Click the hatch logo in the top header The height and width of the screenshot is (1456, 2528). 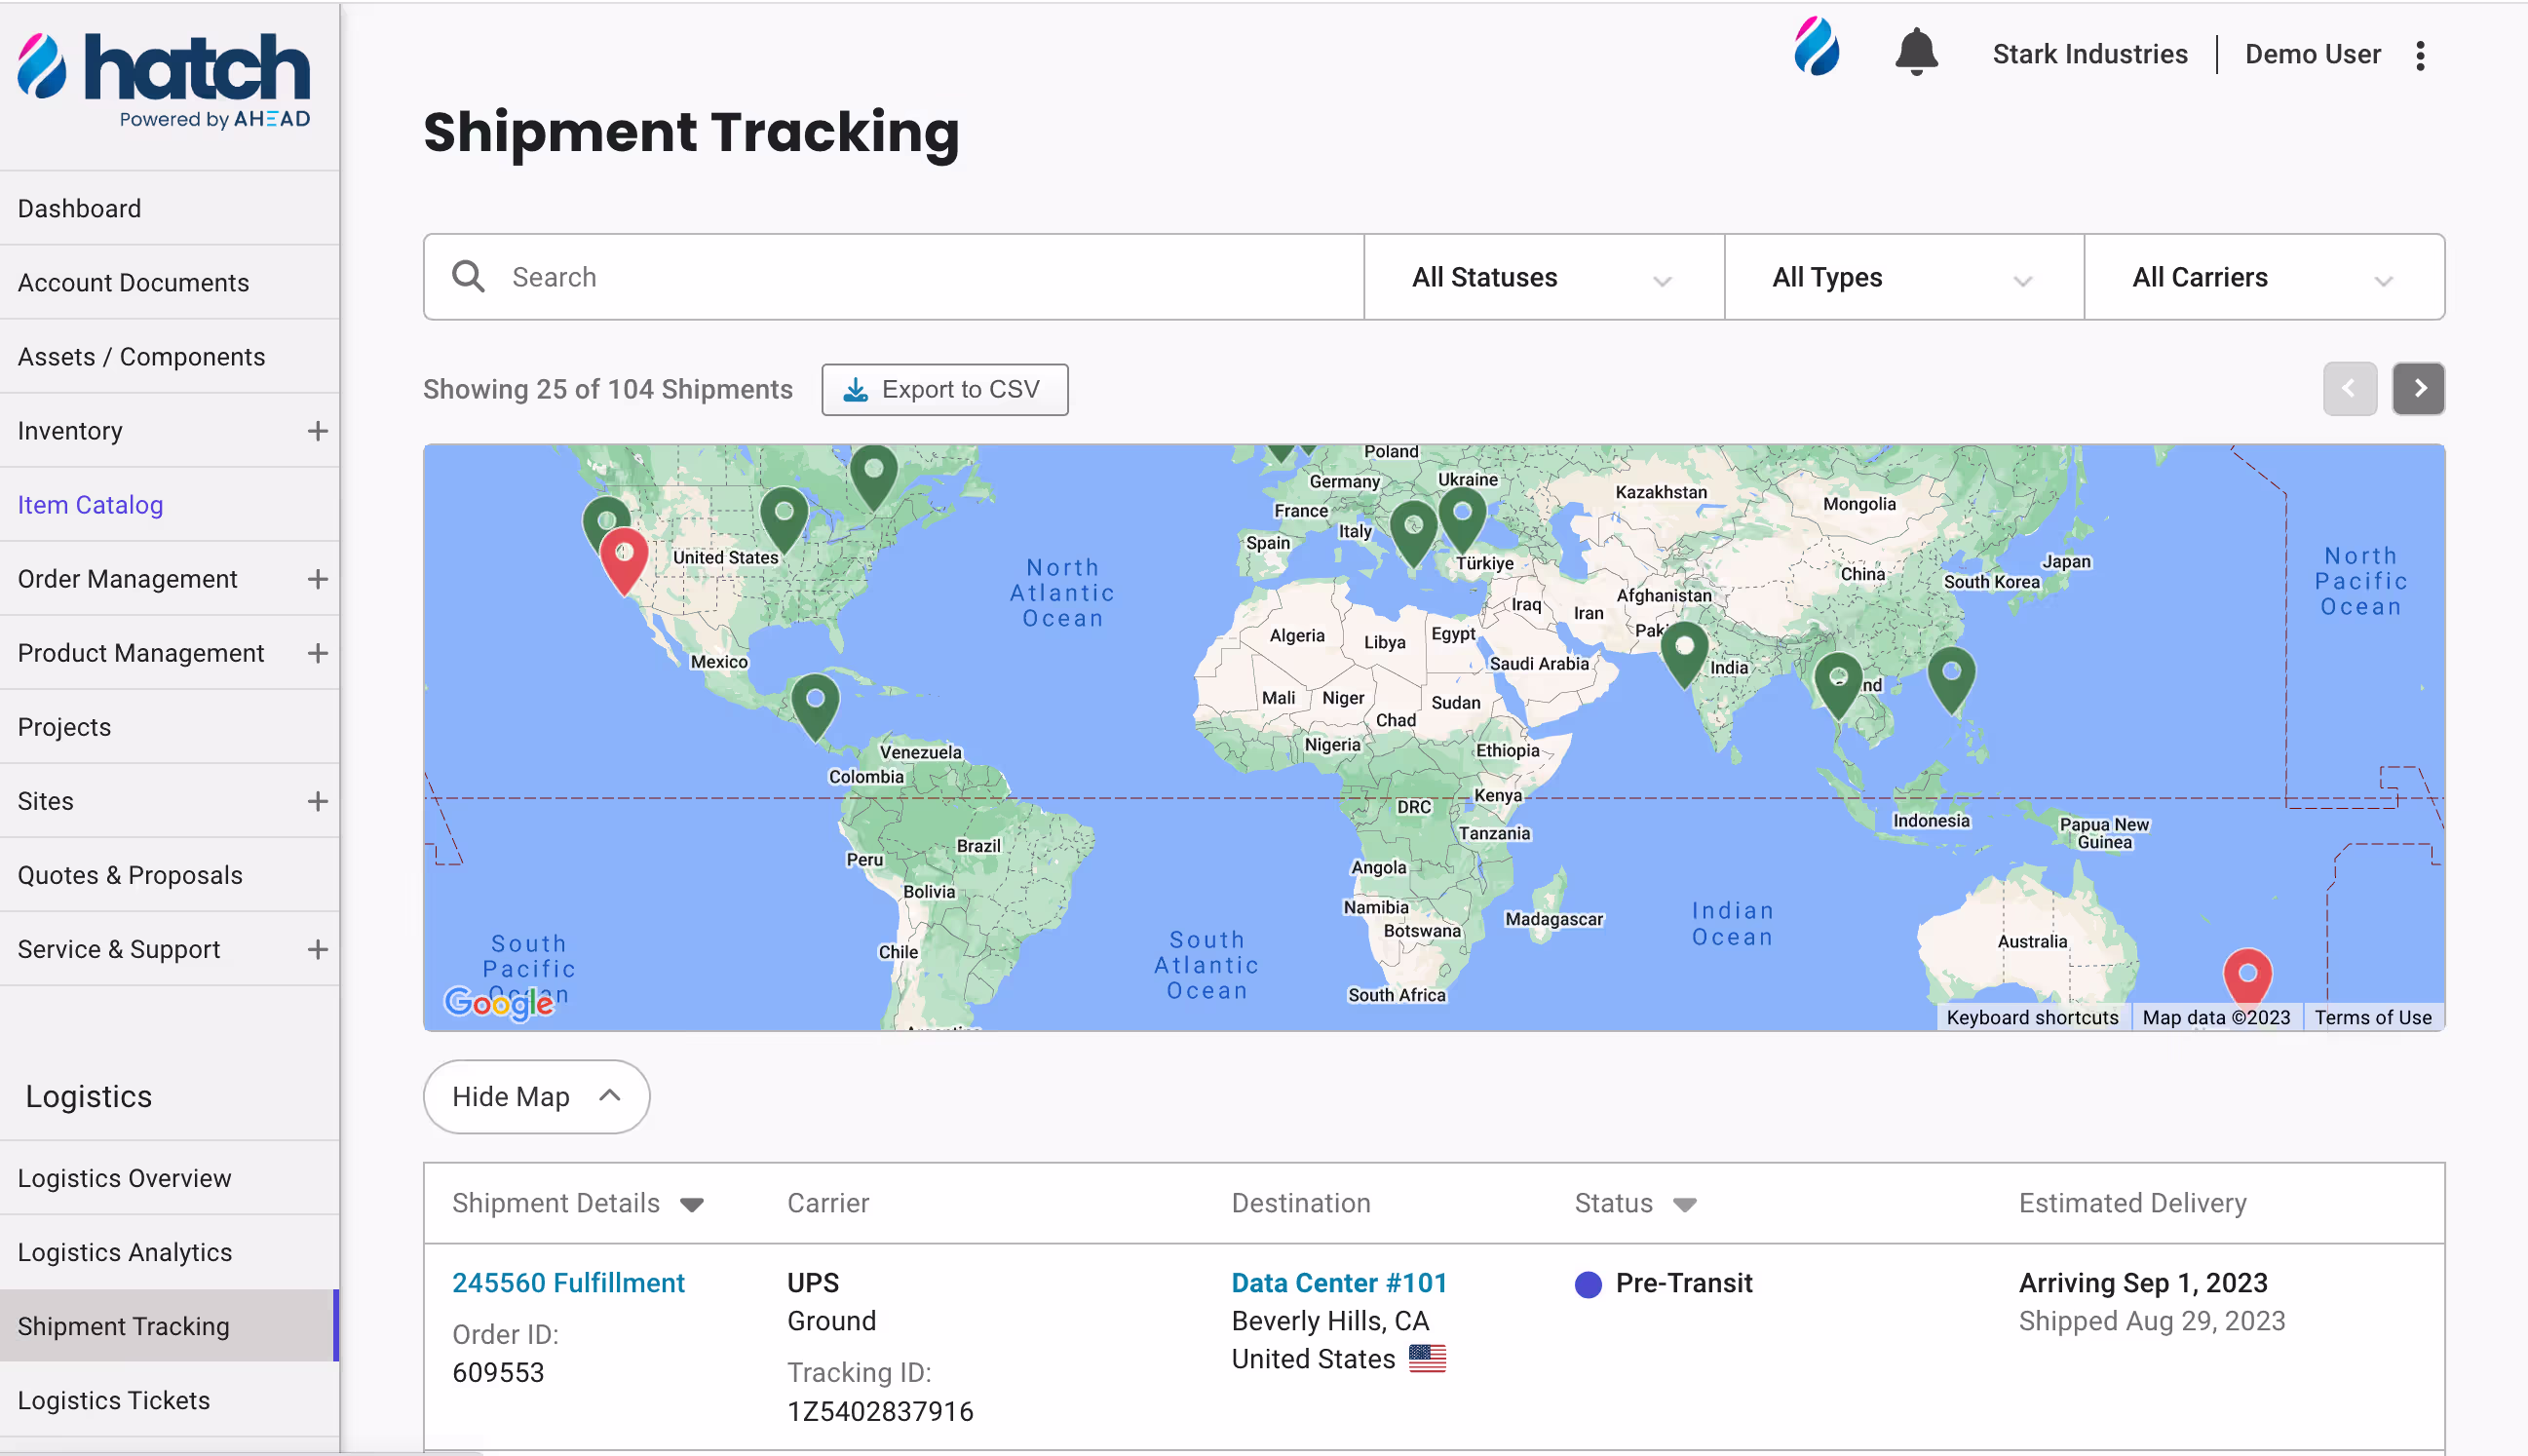pos(1816,47)
